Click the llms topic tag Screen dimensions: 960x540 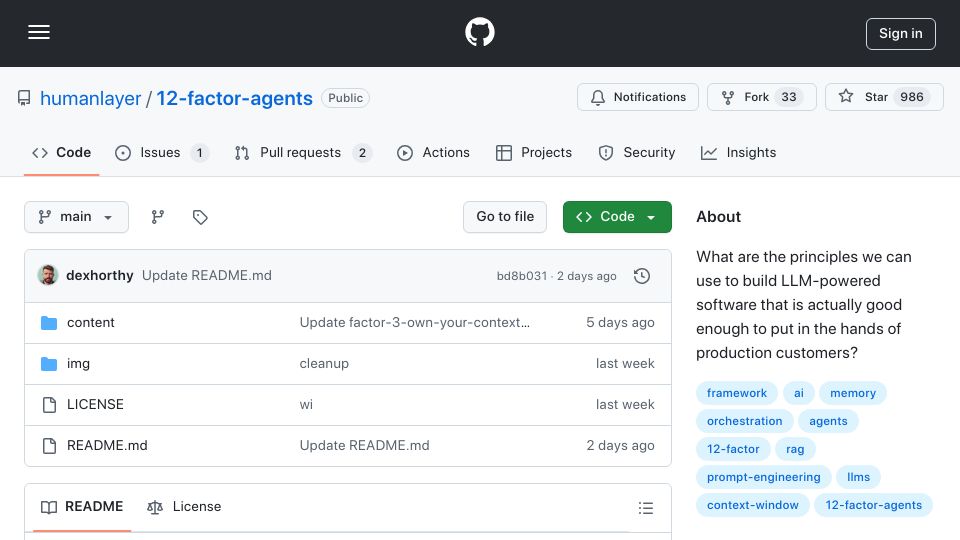click(858, 478)
